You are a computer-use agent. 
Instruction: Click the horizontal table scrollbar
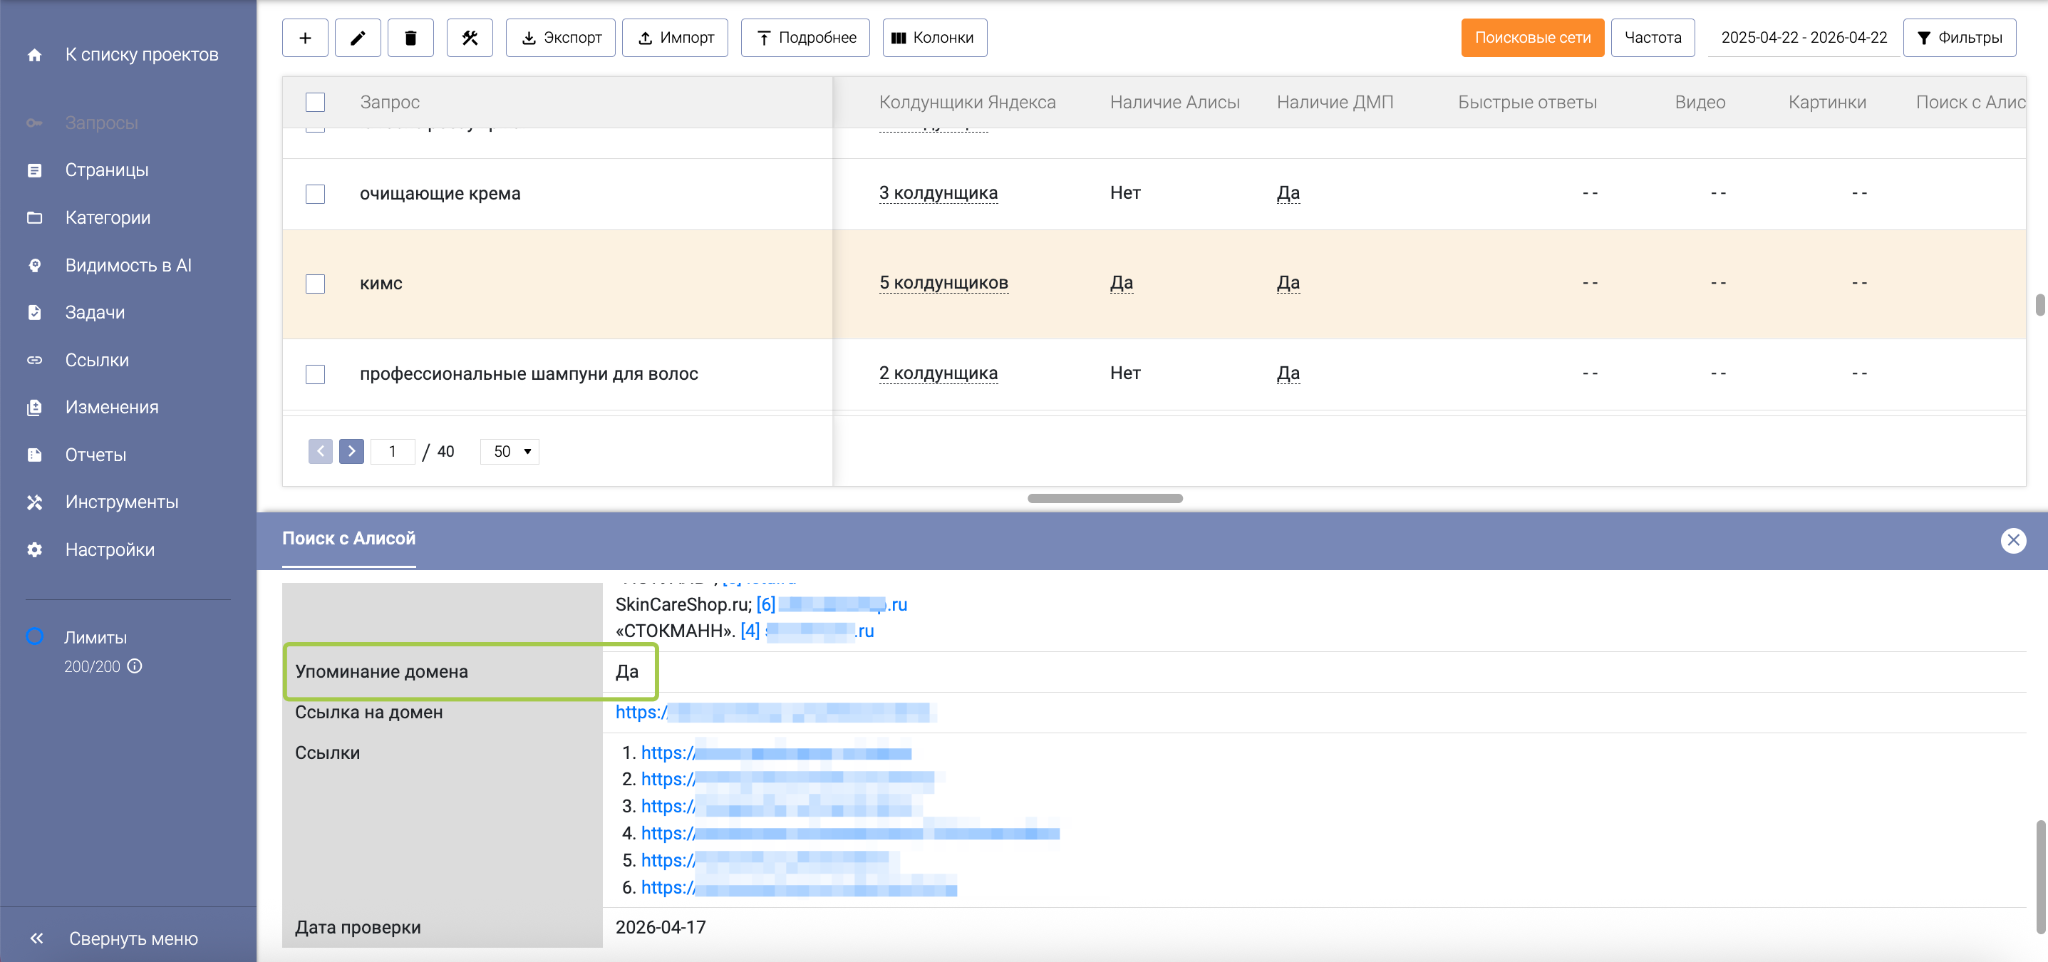pyautogui.click(x=1105, y=498)
